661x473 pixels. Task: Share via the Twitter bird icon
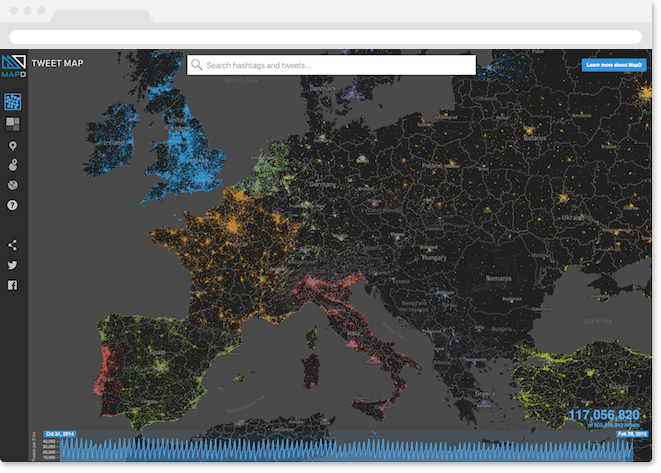(x=13, y=265)
